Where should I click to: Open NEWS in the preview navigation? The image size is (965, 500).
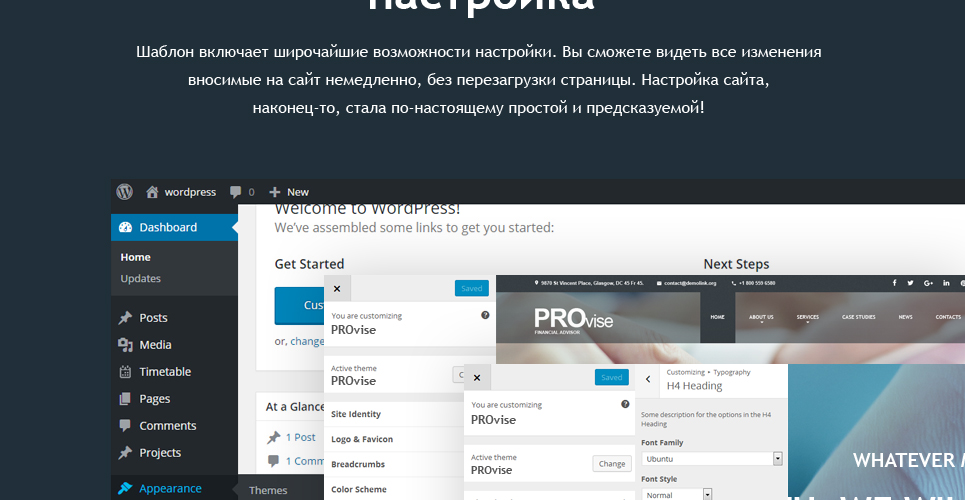pyautogui.click(x=905, y=317)
